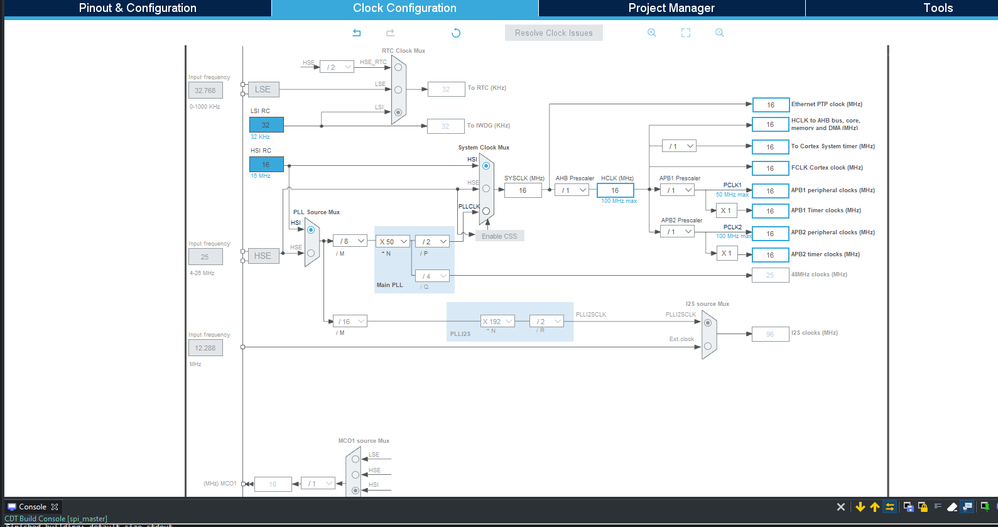Open the AHB Prescaler /1 dropdown
Screen dimensions: 998x527
click(x=571, y=190)
